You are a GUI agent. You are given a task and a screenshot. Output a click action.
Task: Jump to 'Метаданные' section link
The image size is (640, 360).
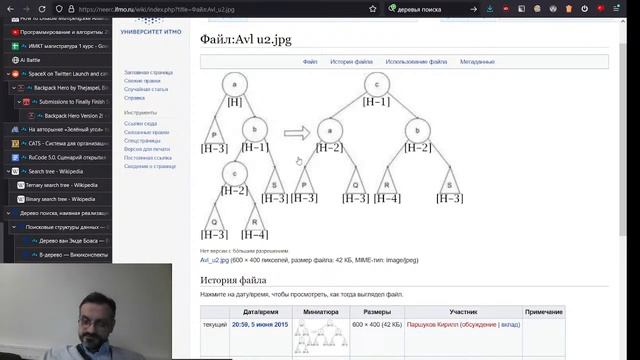477,62
